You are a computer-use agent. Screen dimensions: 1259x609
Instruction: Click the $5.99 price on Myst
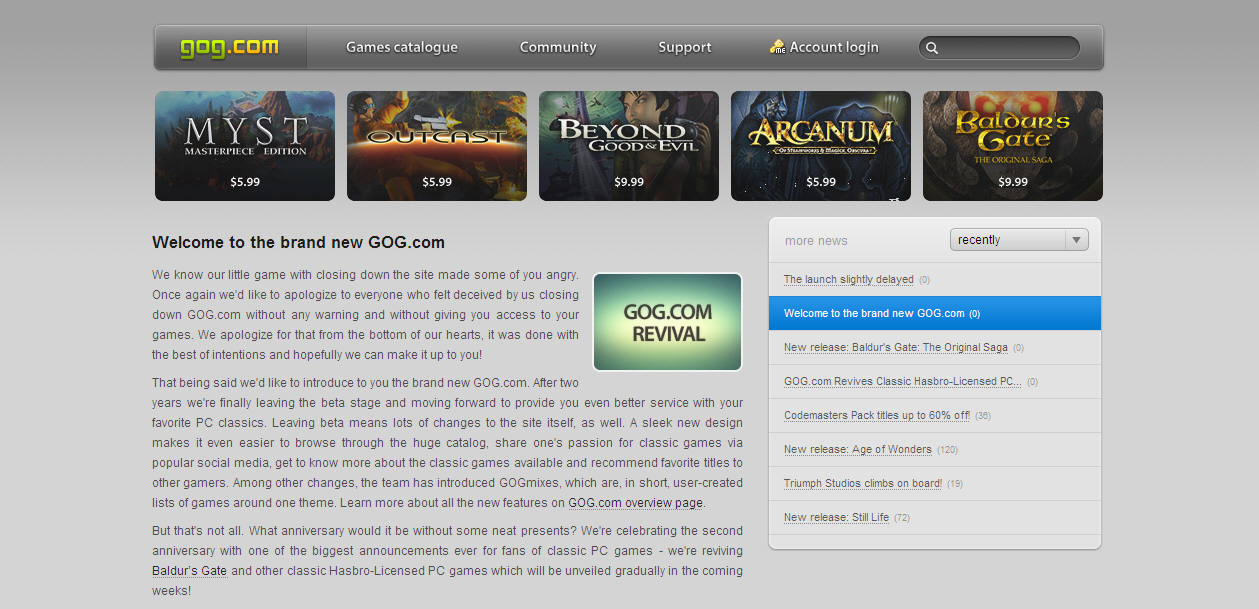click(x=245, y=182)
